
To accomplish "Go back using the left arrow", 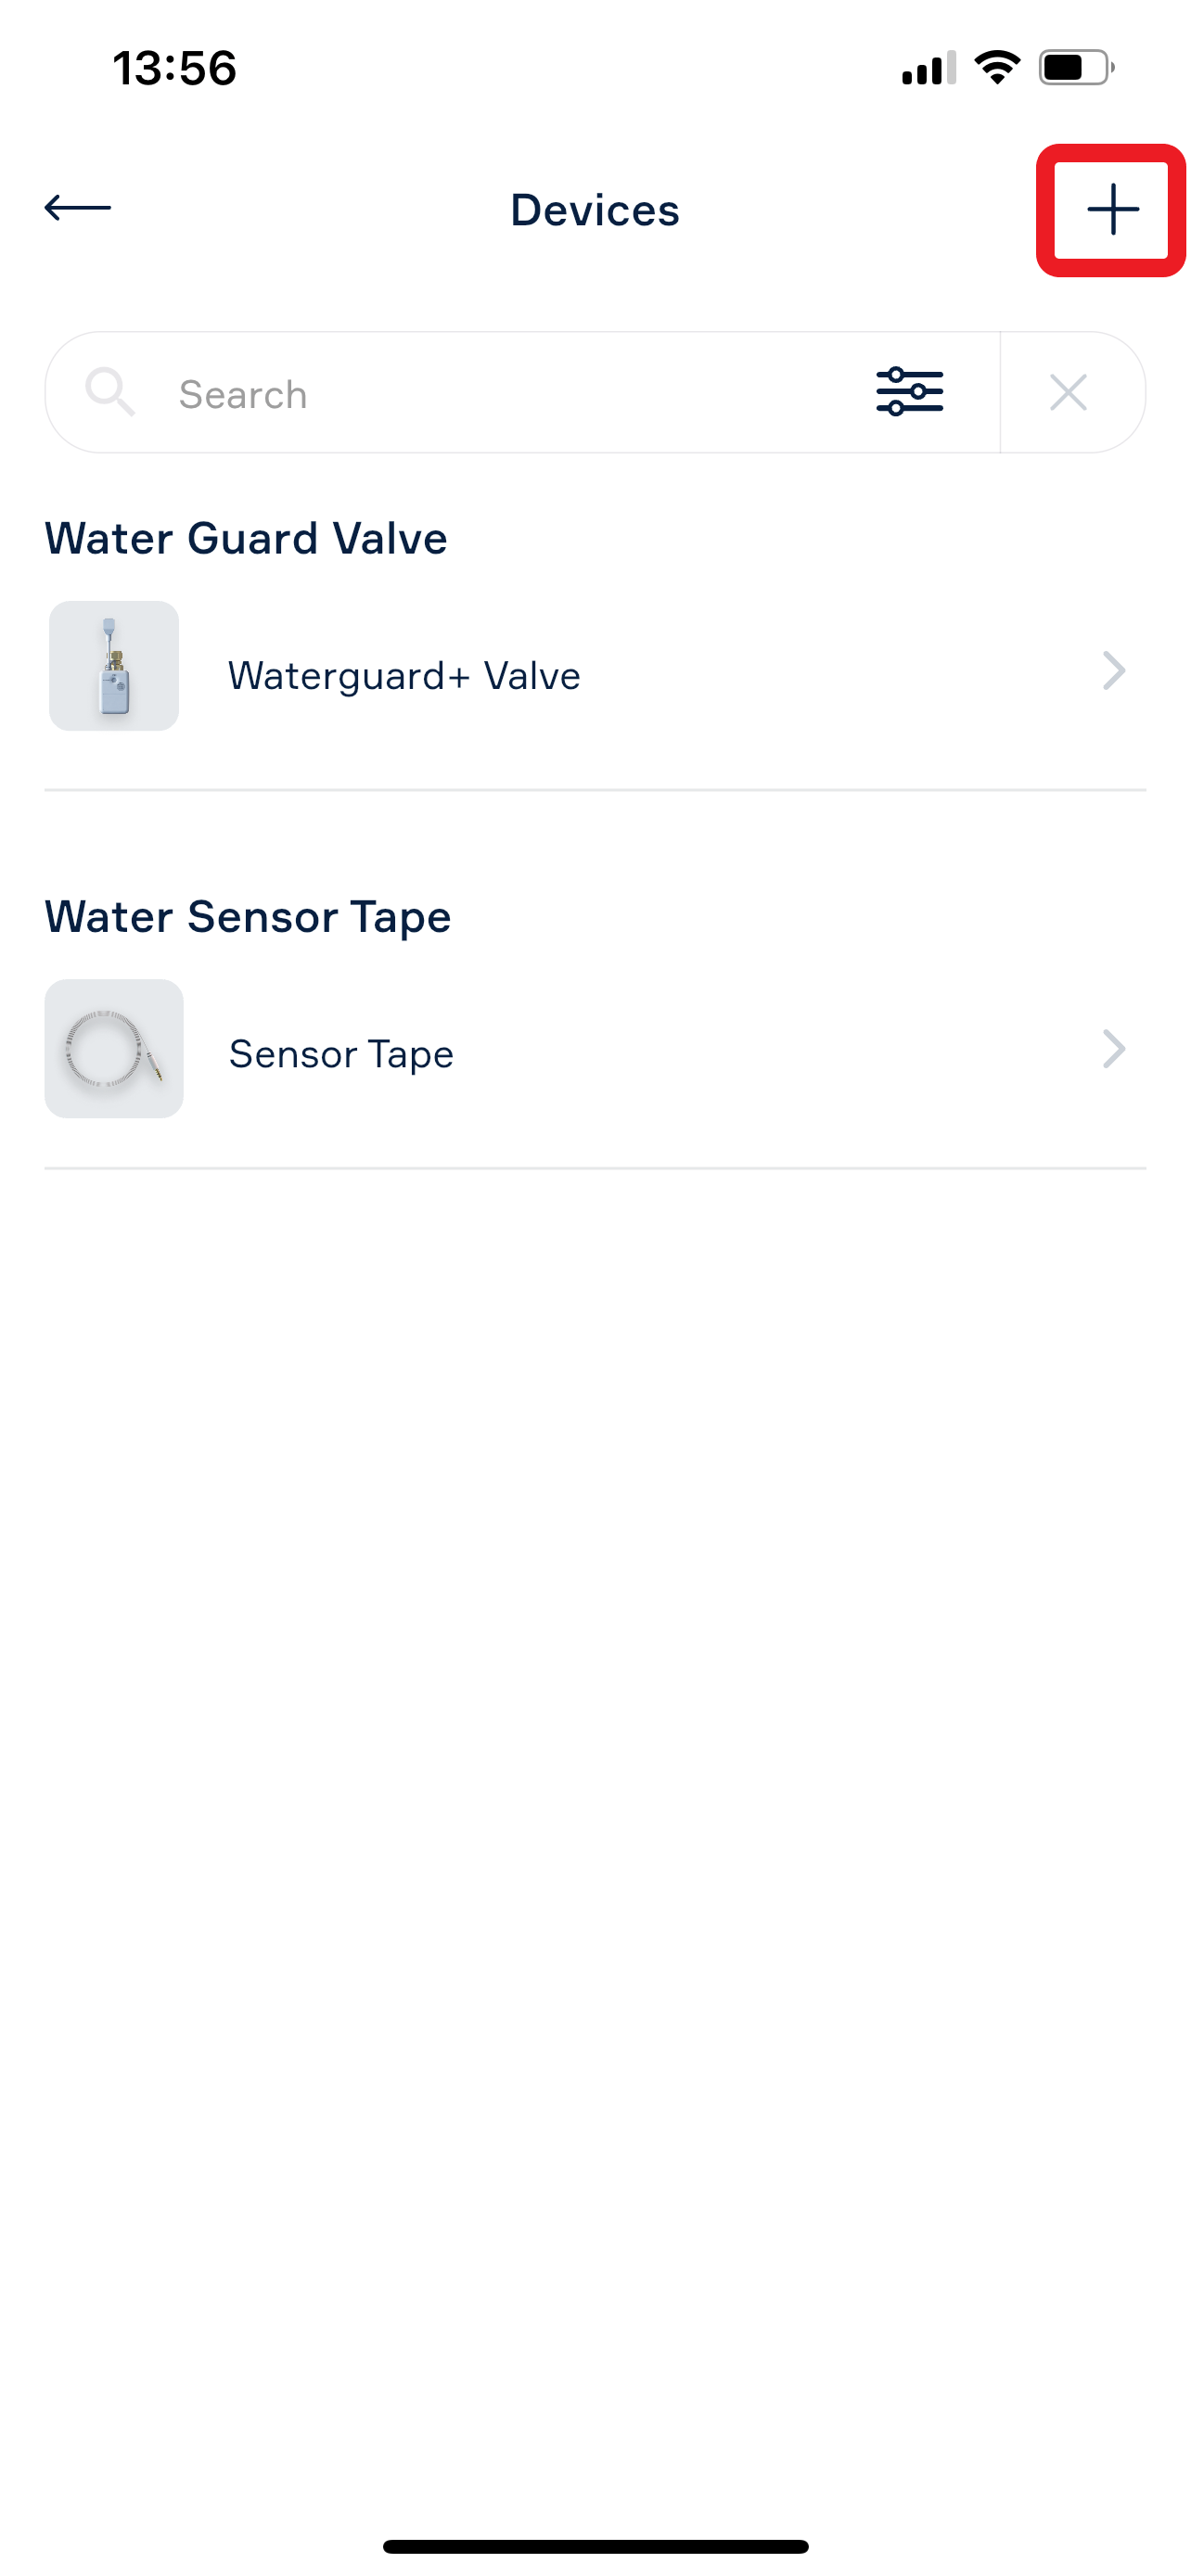I will [78, 208].
